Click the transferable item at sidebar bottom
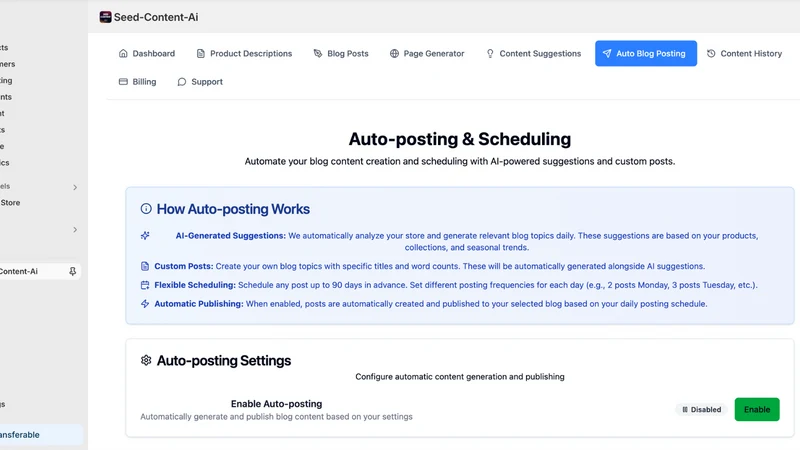 [41, 435]
